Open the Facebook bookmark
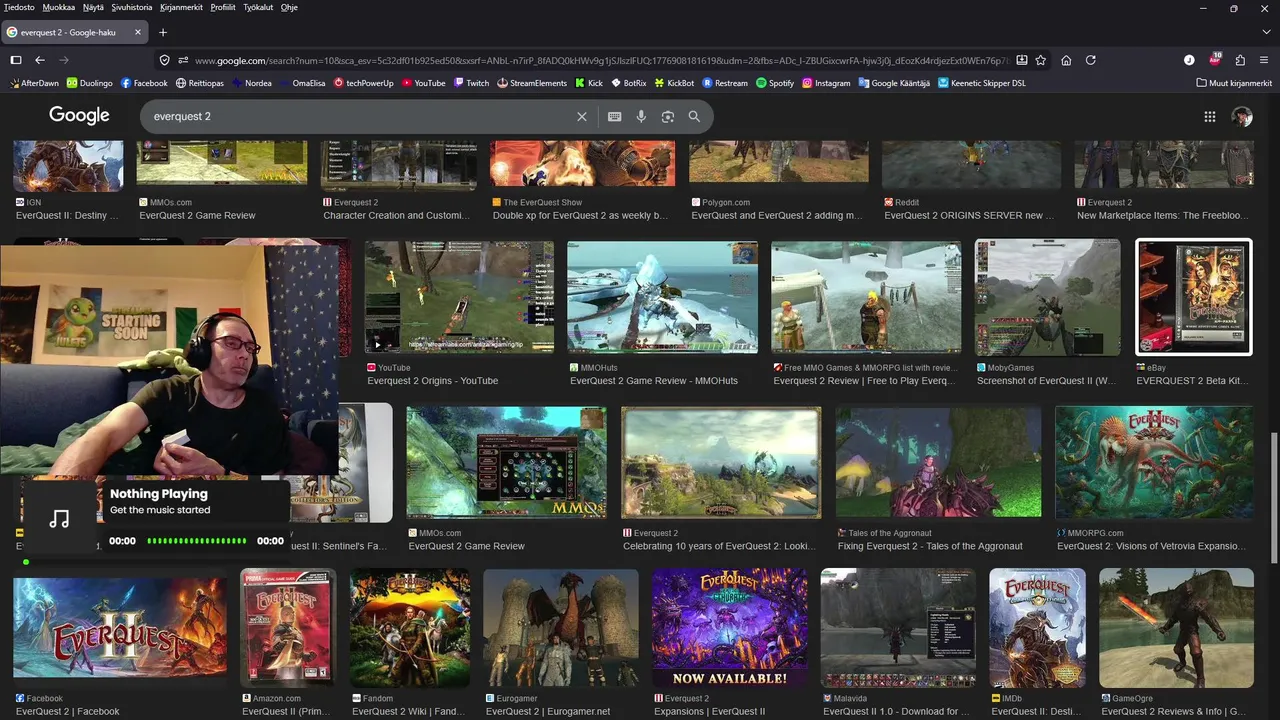 (x=144, y=83)
